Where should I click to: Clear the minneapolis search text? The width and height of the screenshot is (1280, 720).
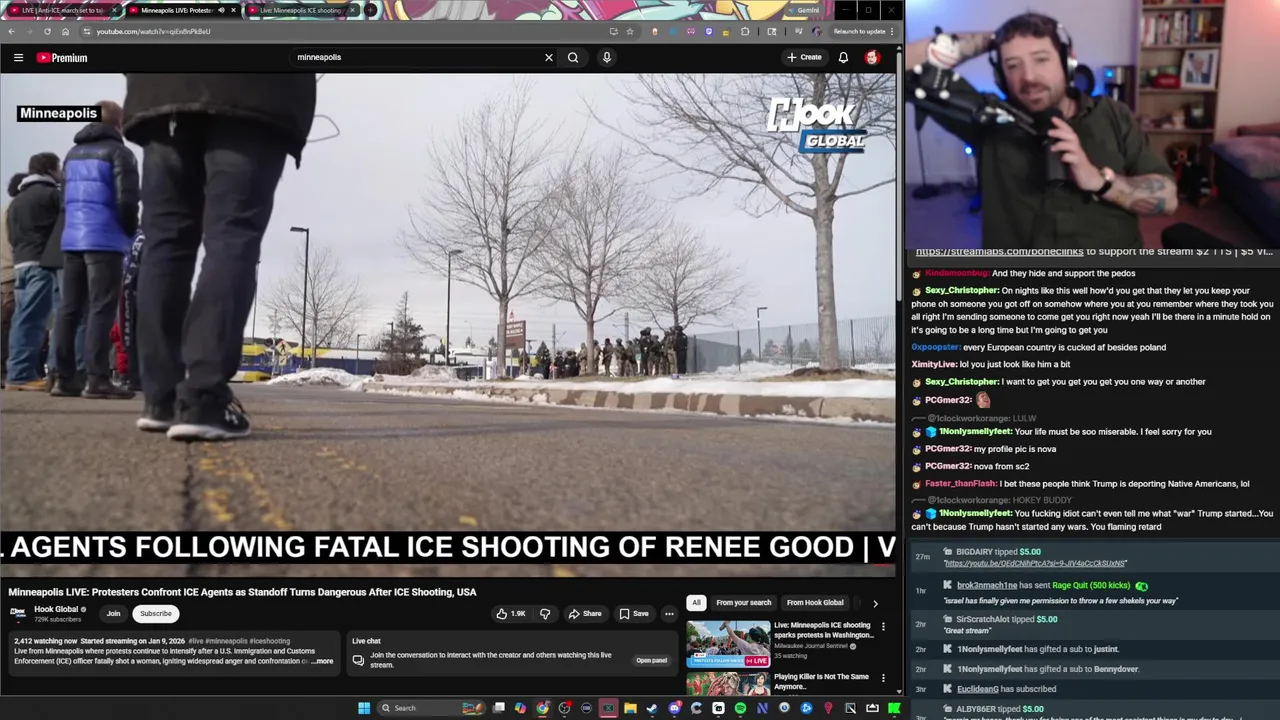click(548, 57)
